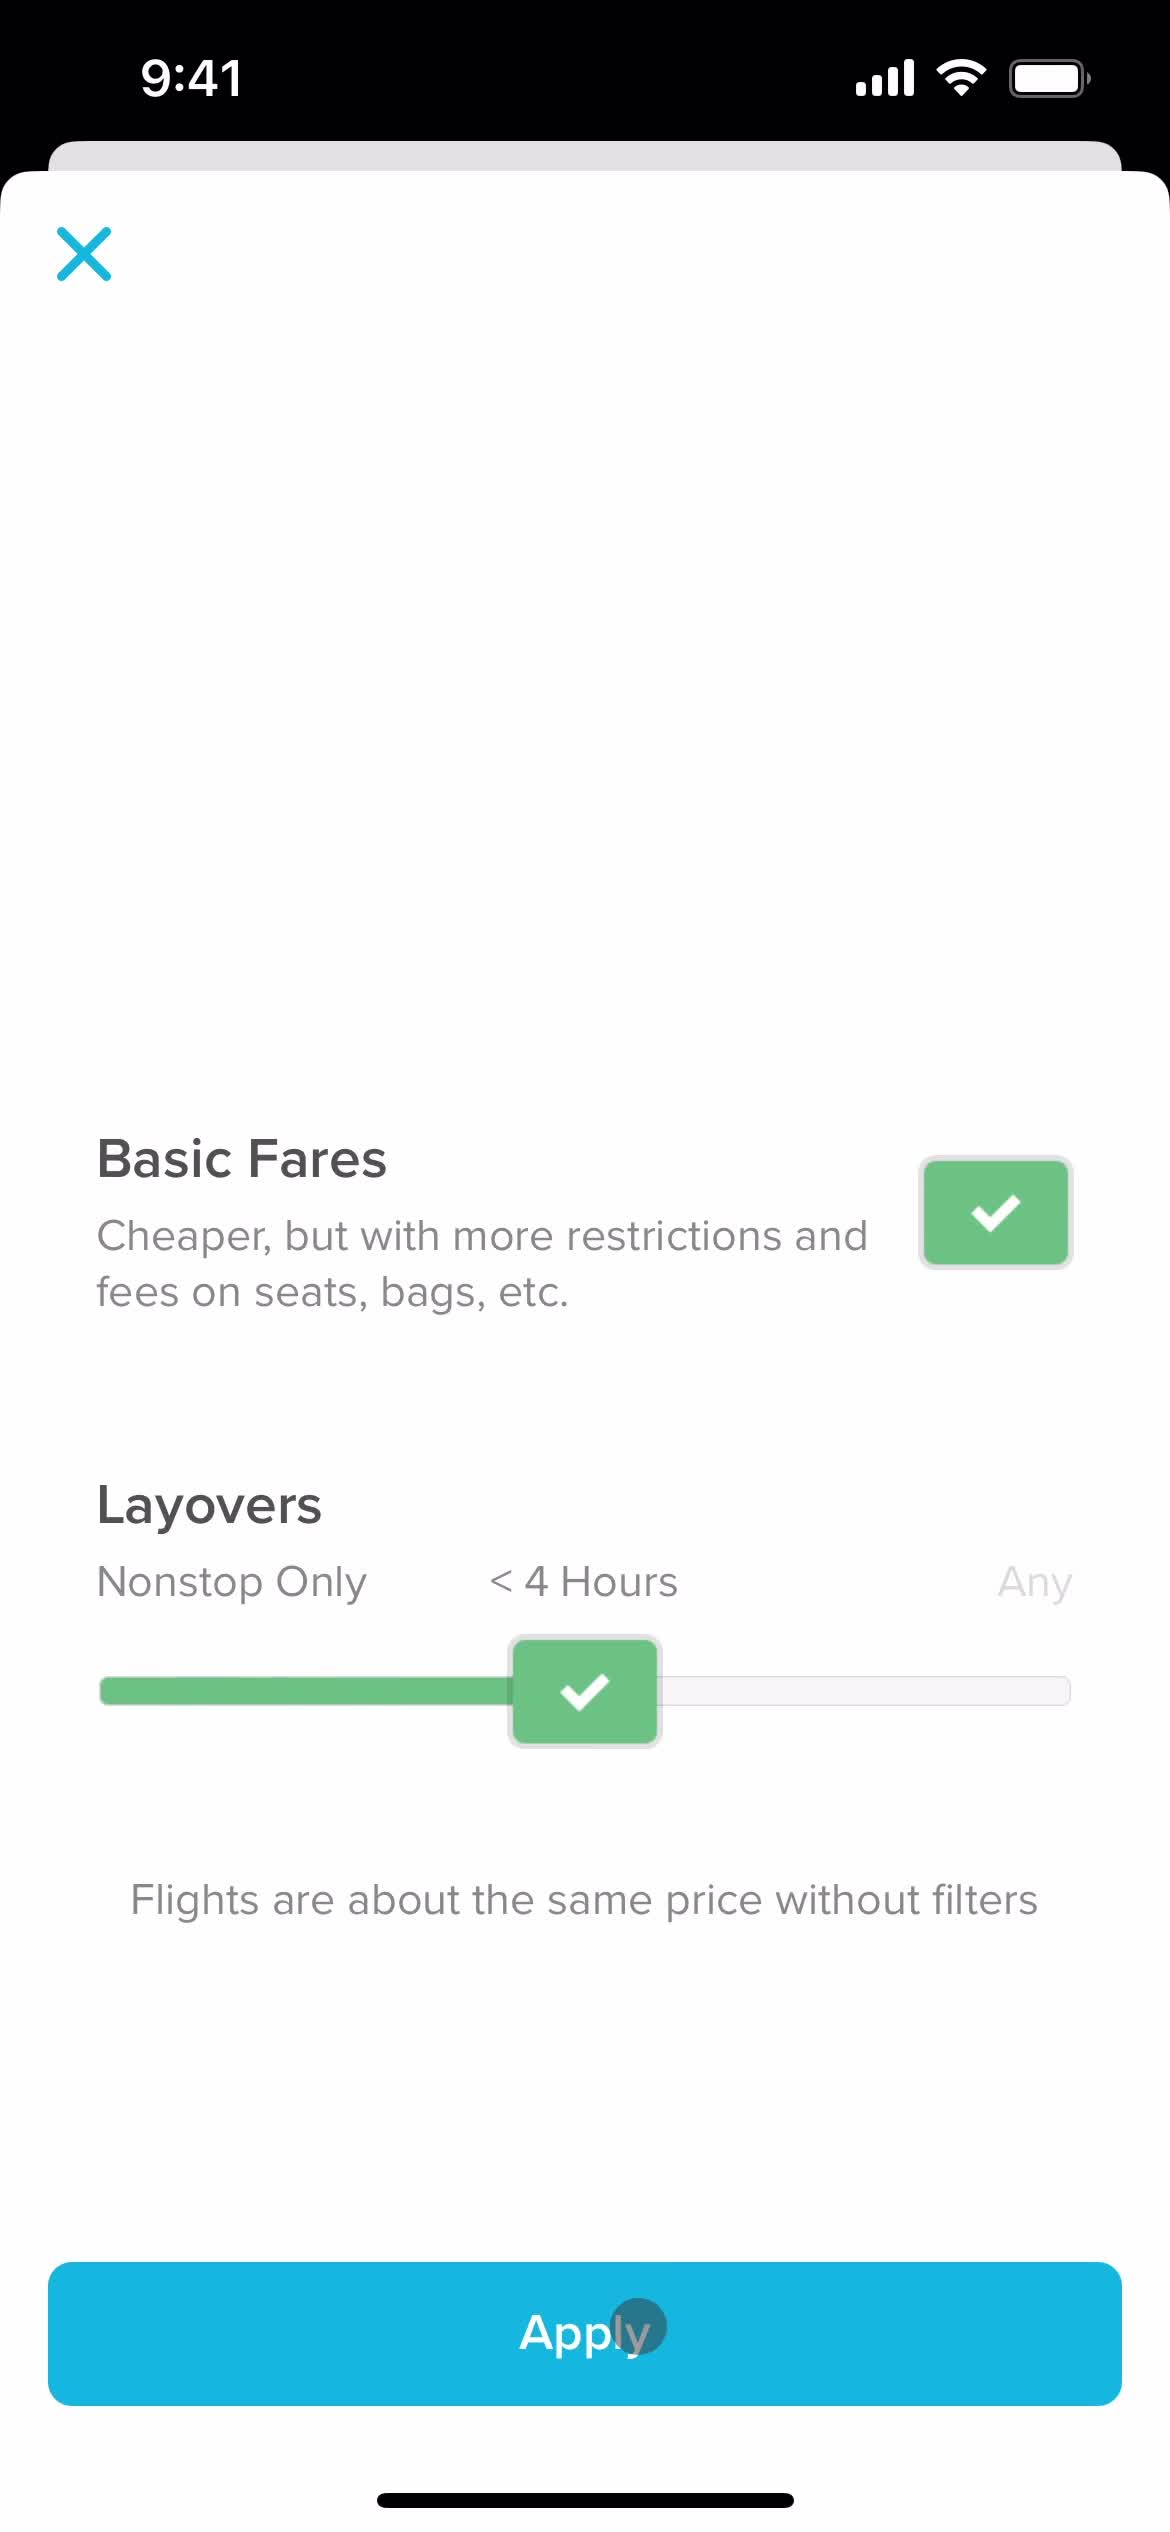This screenshot has width=1170, height=2532.
Task: Select the < 4 Hours layover label
Action: pyautogui.click(x=584, y=1582)
